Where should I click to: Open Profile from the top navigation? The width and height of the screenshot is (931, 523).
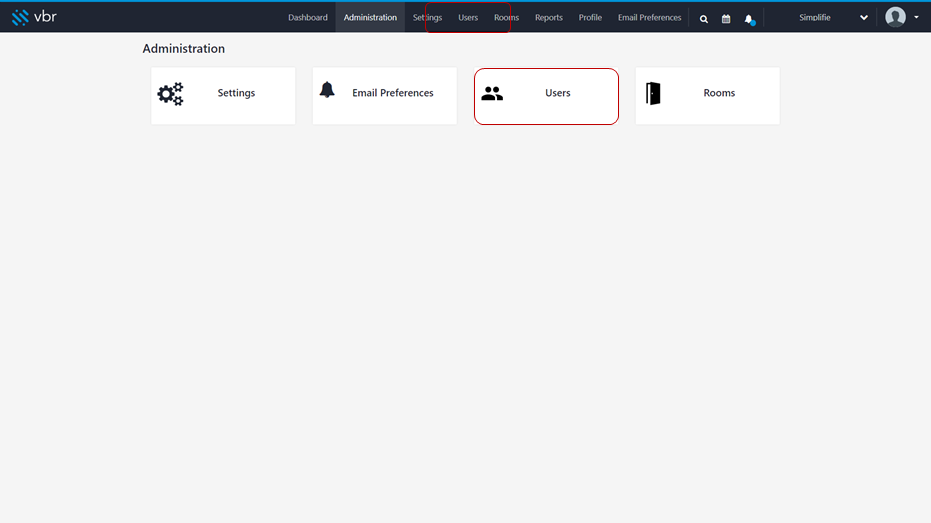(590, 18)
